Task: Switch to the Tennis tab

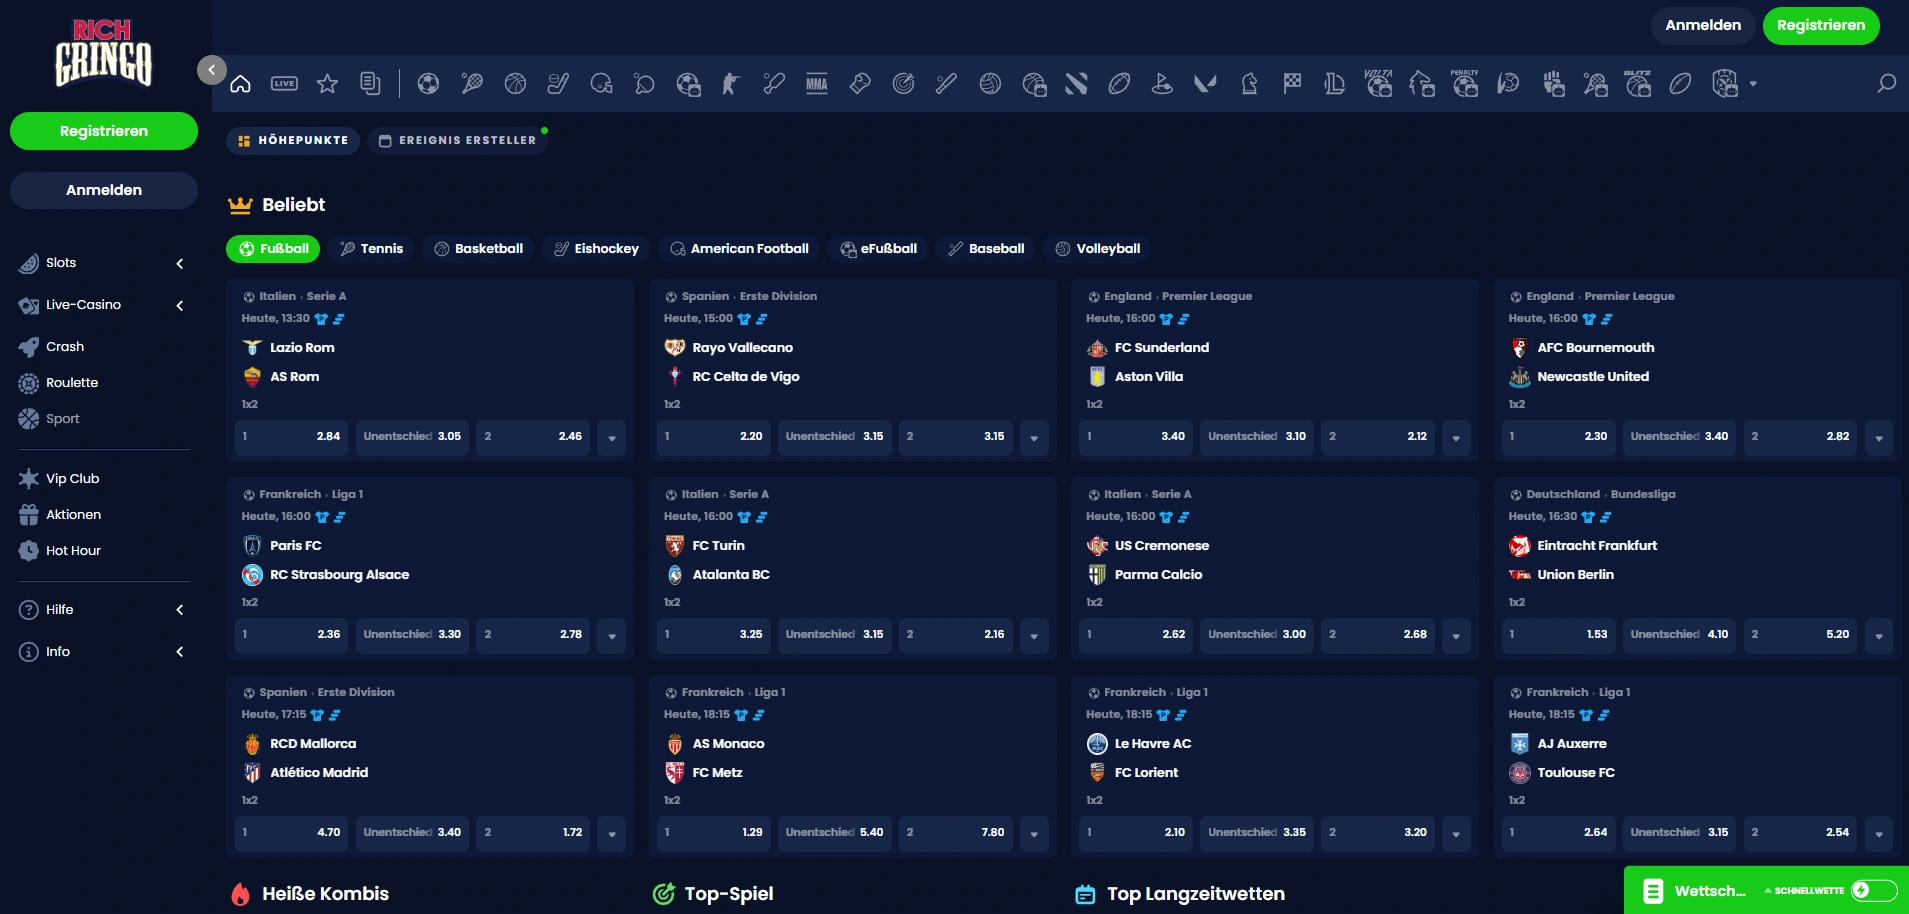Action: pos(372,249)
